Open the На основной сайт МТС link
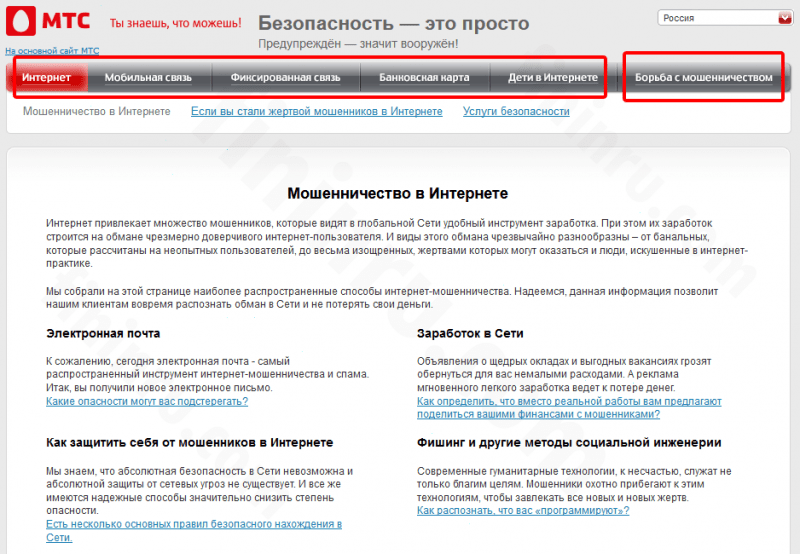Screen dimensions: 800x554 tap(52, 51)
